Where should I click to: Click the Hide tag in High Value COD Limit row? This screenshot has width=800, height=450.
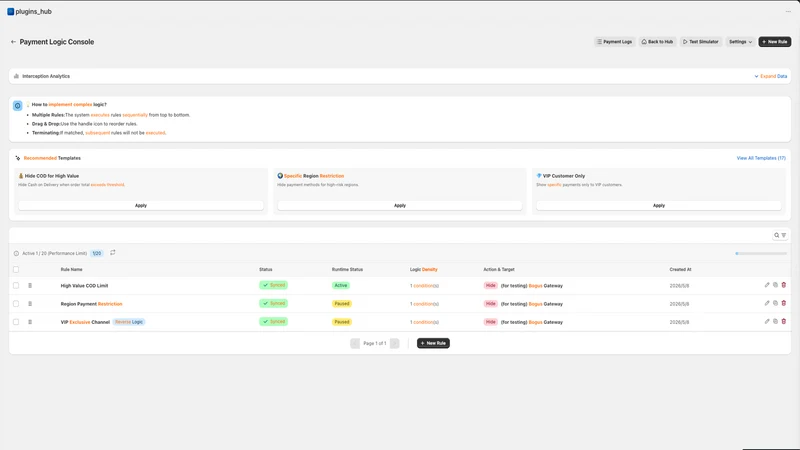pos(490,286)
